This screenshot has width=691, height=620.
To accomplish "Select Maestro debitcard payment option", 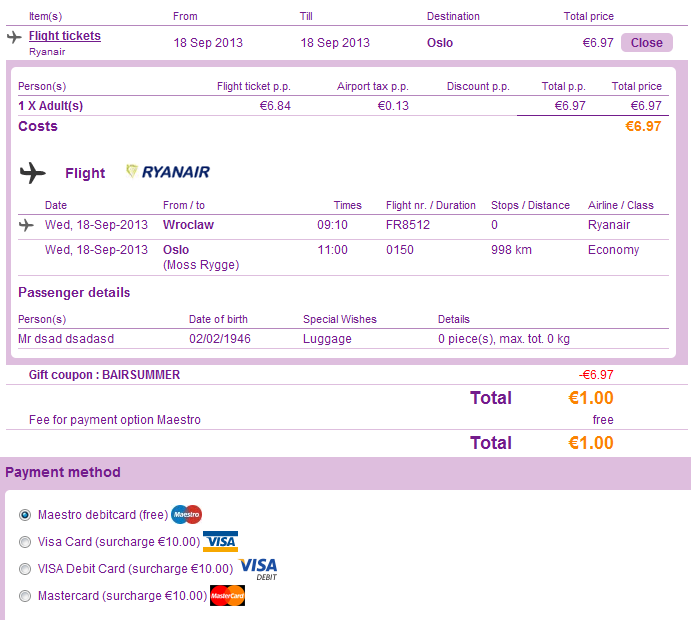I will pos(25,515).
